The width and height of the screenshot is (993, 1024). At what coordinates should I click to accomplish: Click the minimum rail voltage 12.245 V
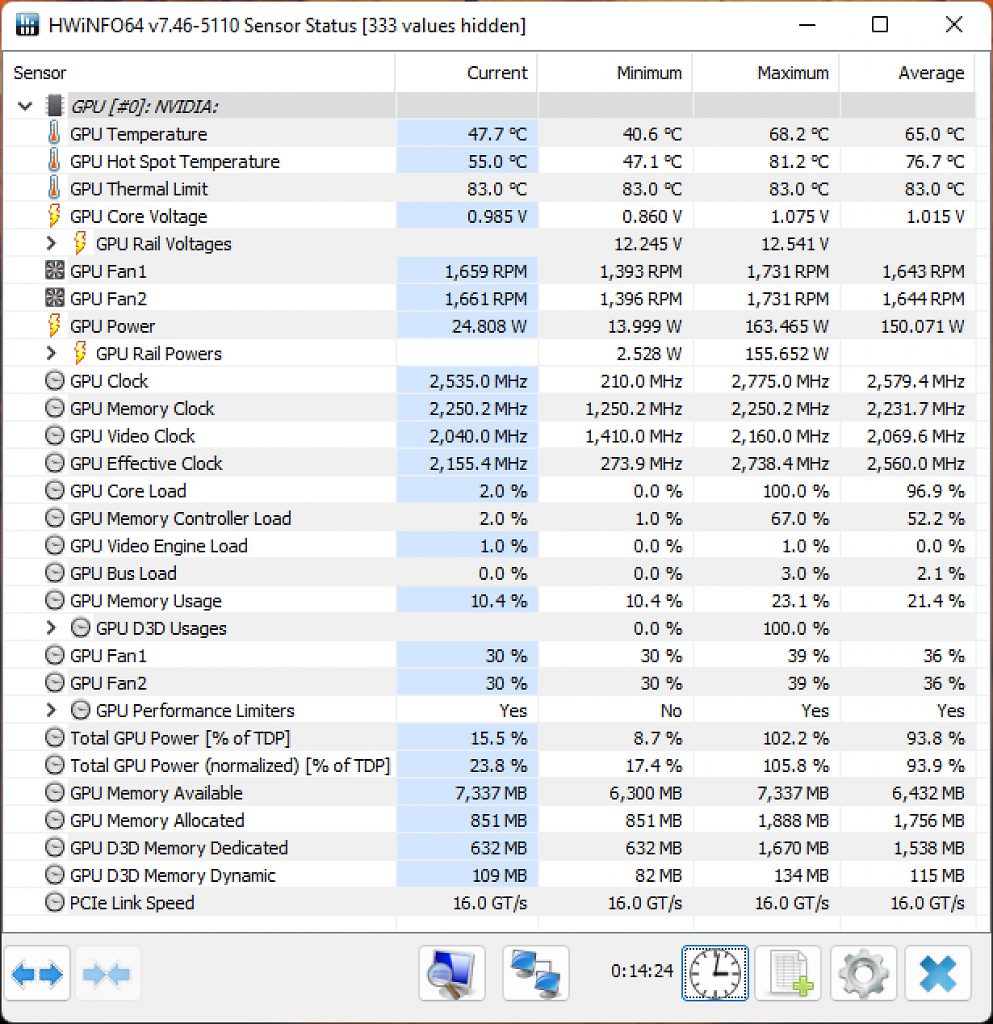648,244
